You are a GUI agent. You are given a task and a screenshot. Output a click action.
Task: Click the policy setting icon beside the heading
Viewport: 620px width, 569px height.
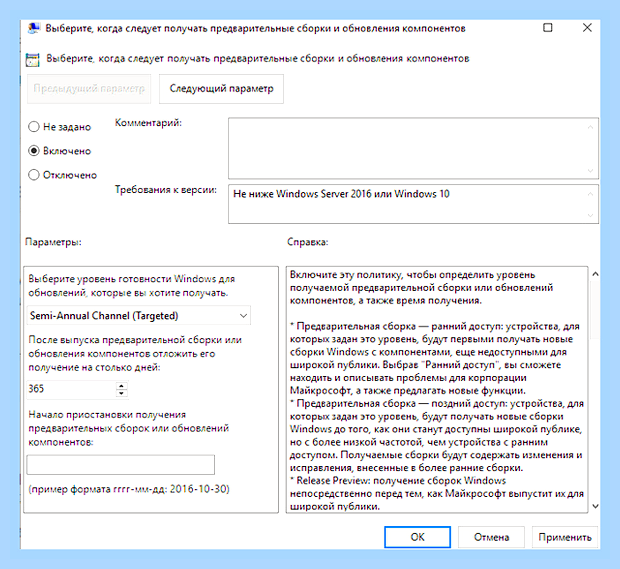(32, 60)
